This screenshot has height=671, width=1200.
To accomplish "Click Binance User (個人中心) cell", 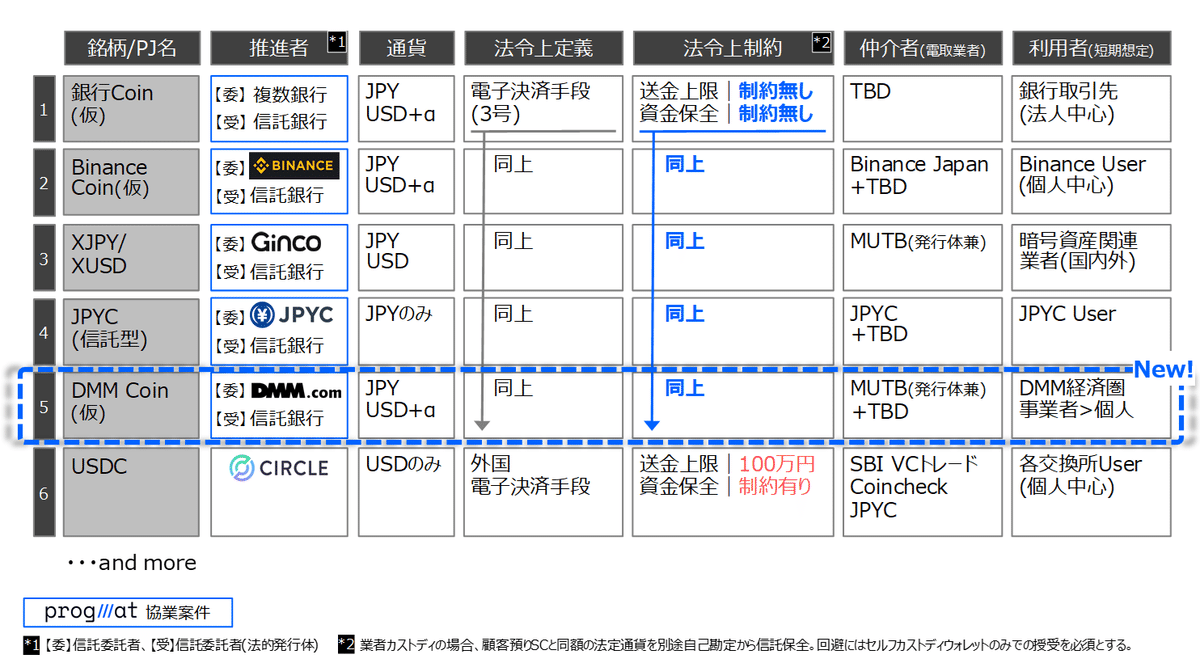I will click(1091, 182).
